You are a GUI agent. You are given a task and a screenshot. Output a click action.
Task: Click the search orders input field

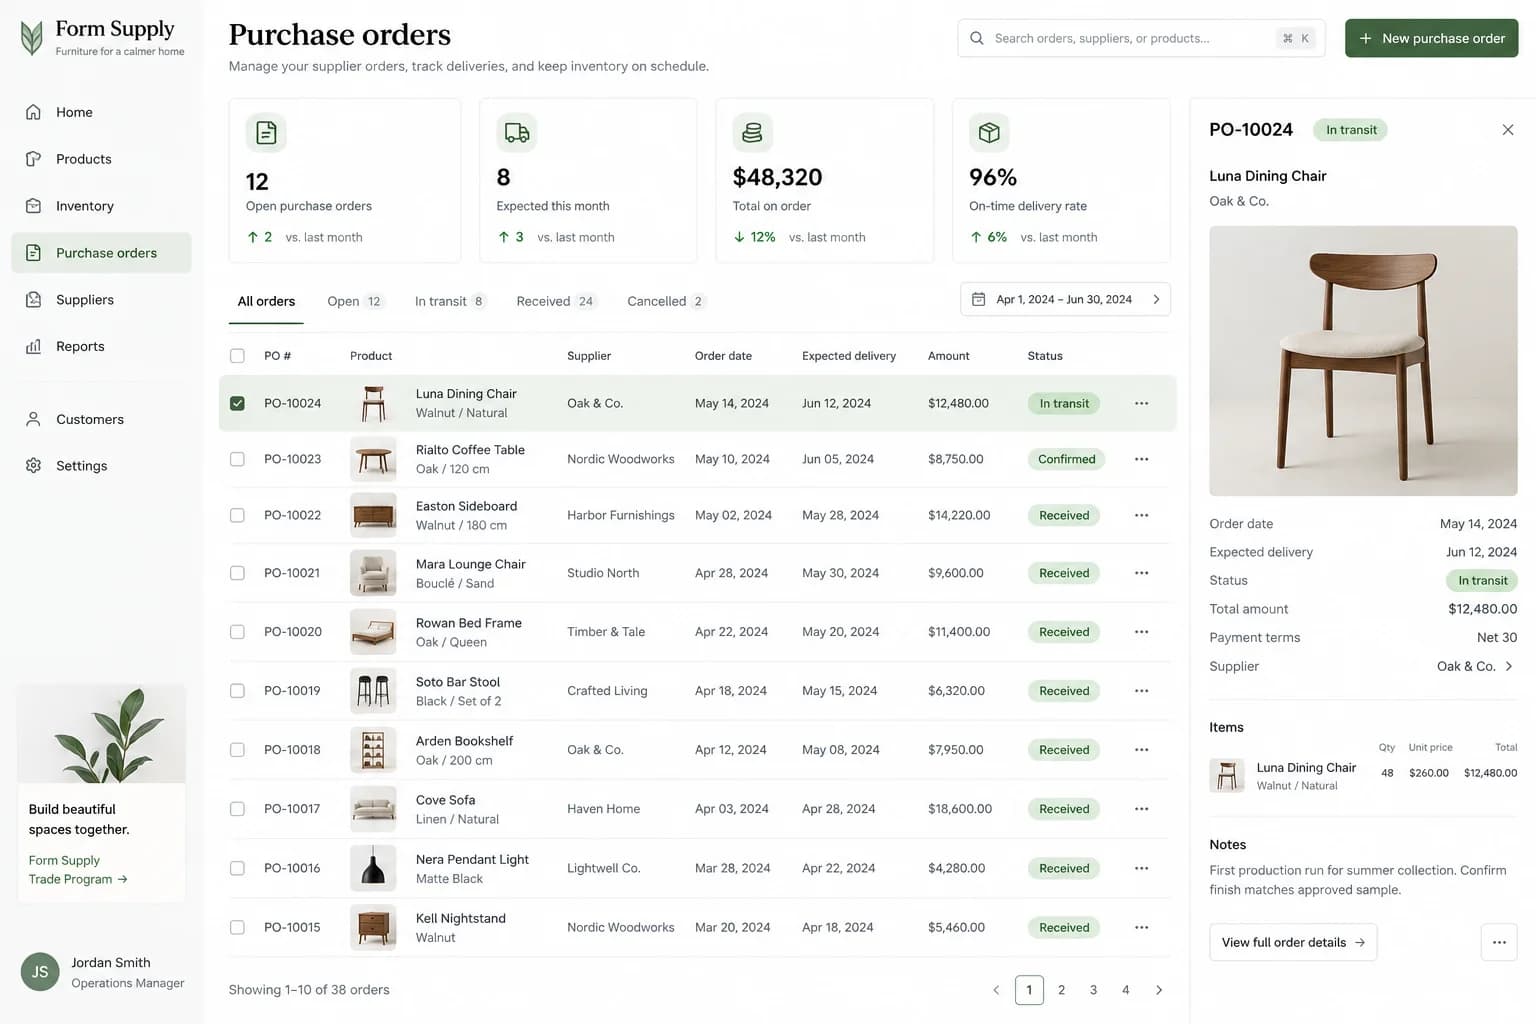(1141, 38)
